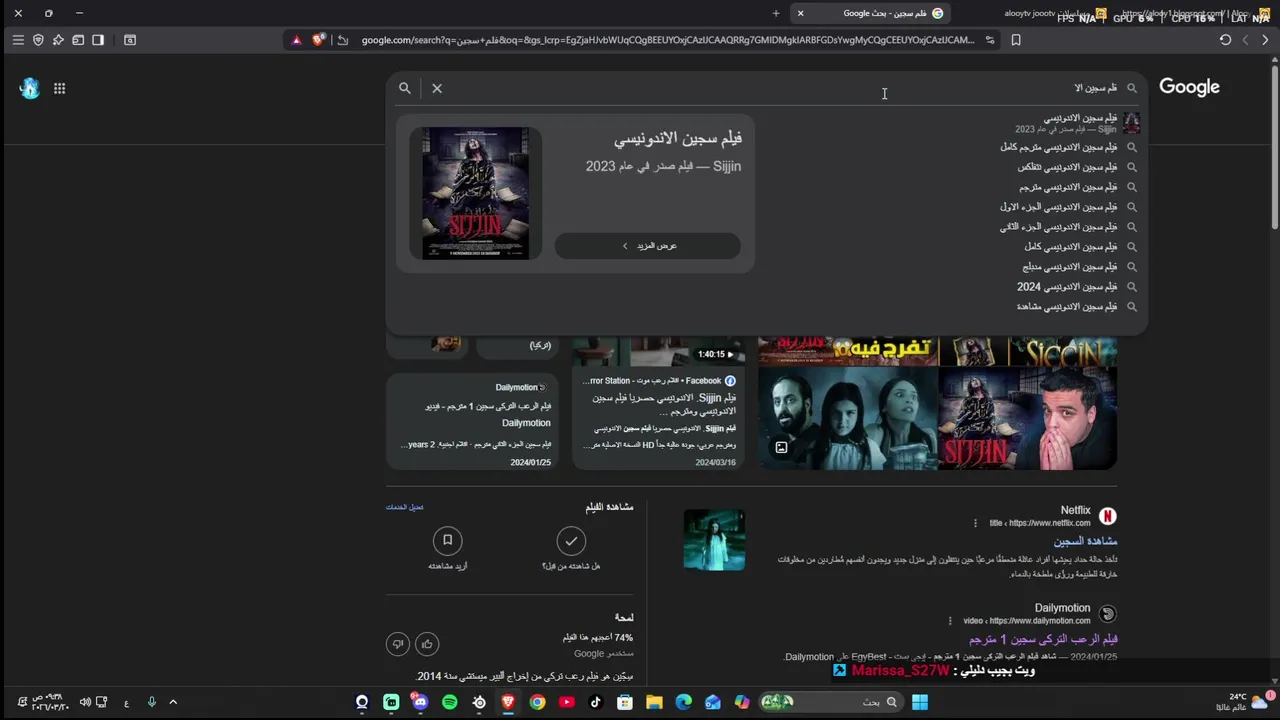Image resolution: width=1280 pixels, height=720 pixels.
Task: Toggle the want-to-watch bookmark
Action: pos(447,540)
